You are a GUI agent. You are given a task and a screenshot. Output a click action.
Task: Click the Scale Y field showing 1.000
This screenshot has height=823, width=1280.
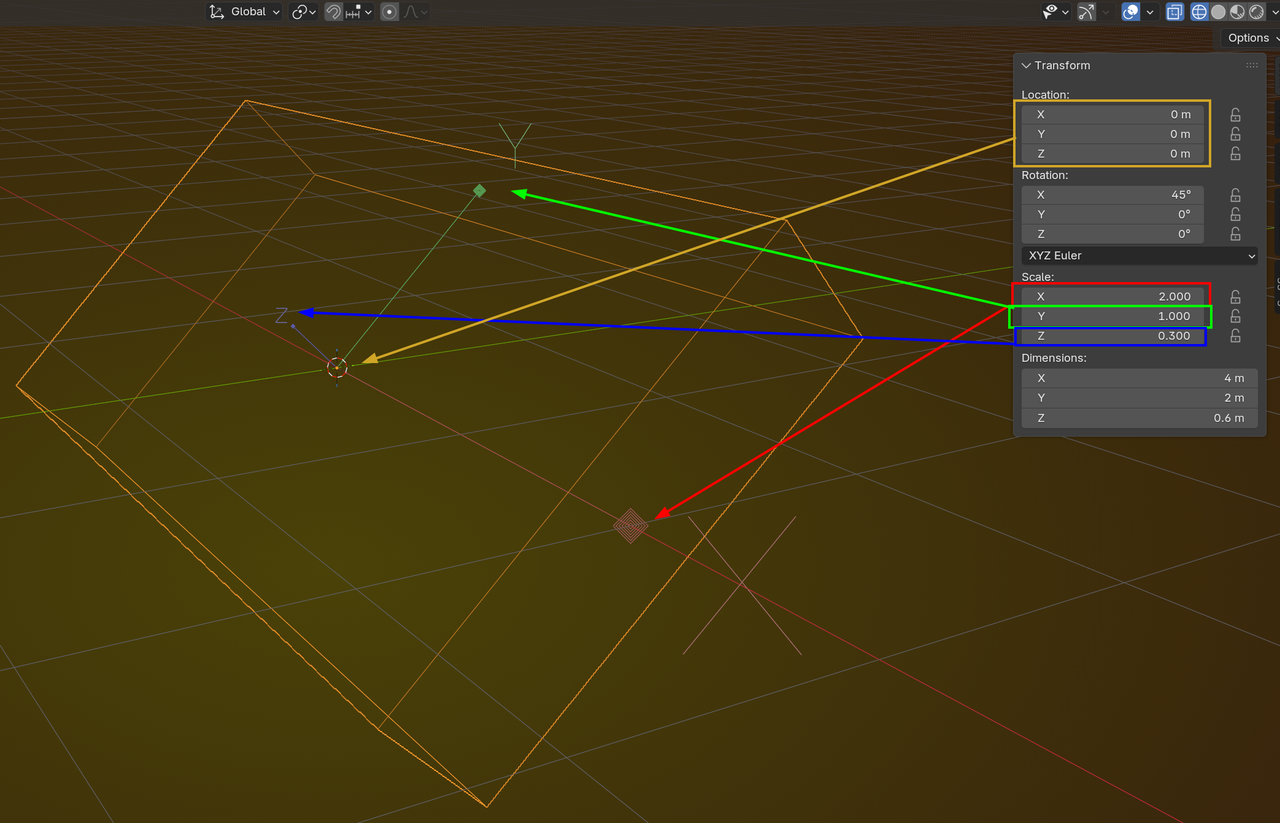pyautogui.click(x=1113, y=316)
